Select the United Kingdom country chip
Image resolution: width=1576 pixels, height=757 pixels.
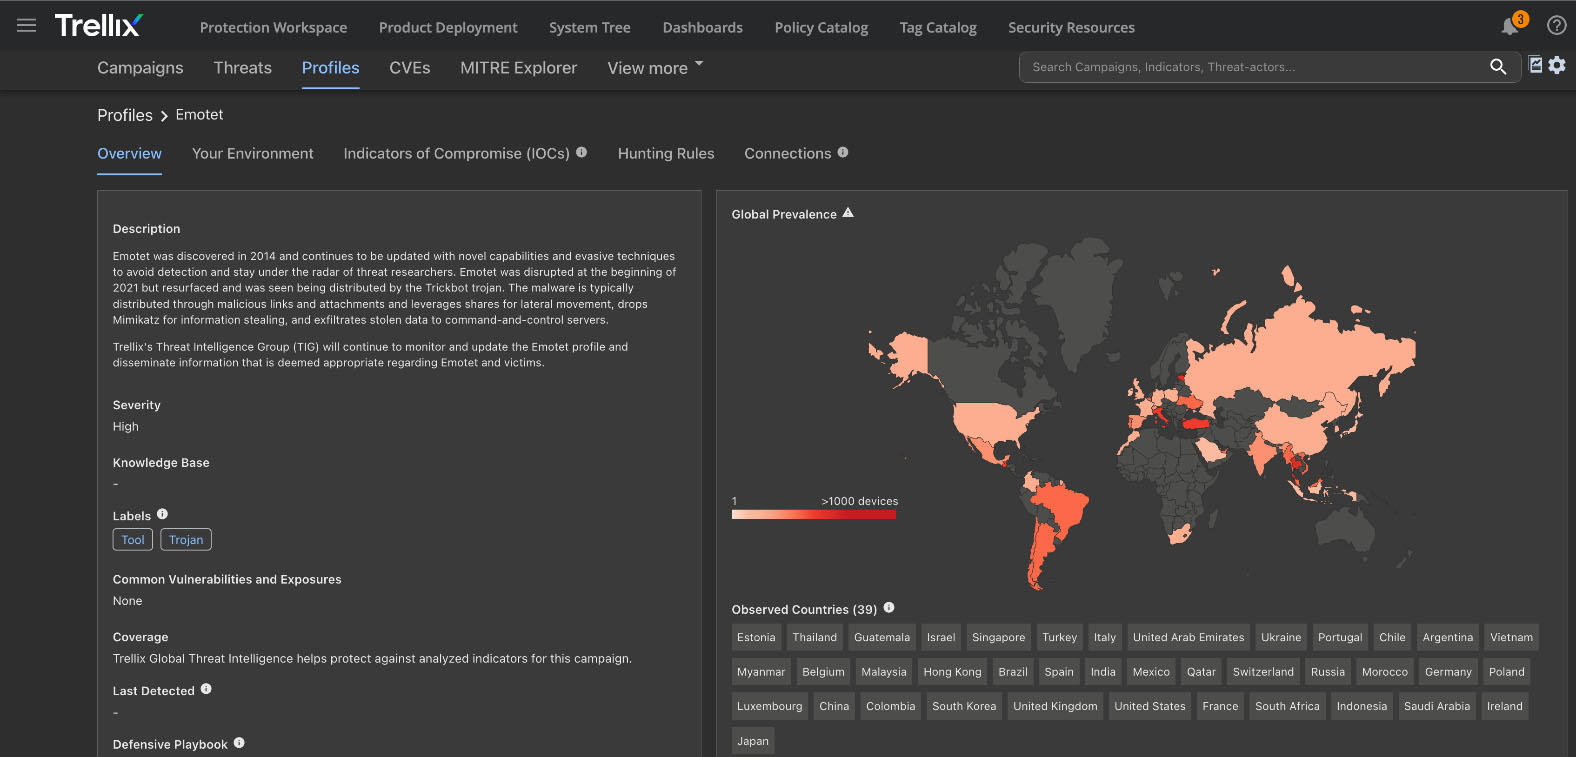tap(1055, 706)
